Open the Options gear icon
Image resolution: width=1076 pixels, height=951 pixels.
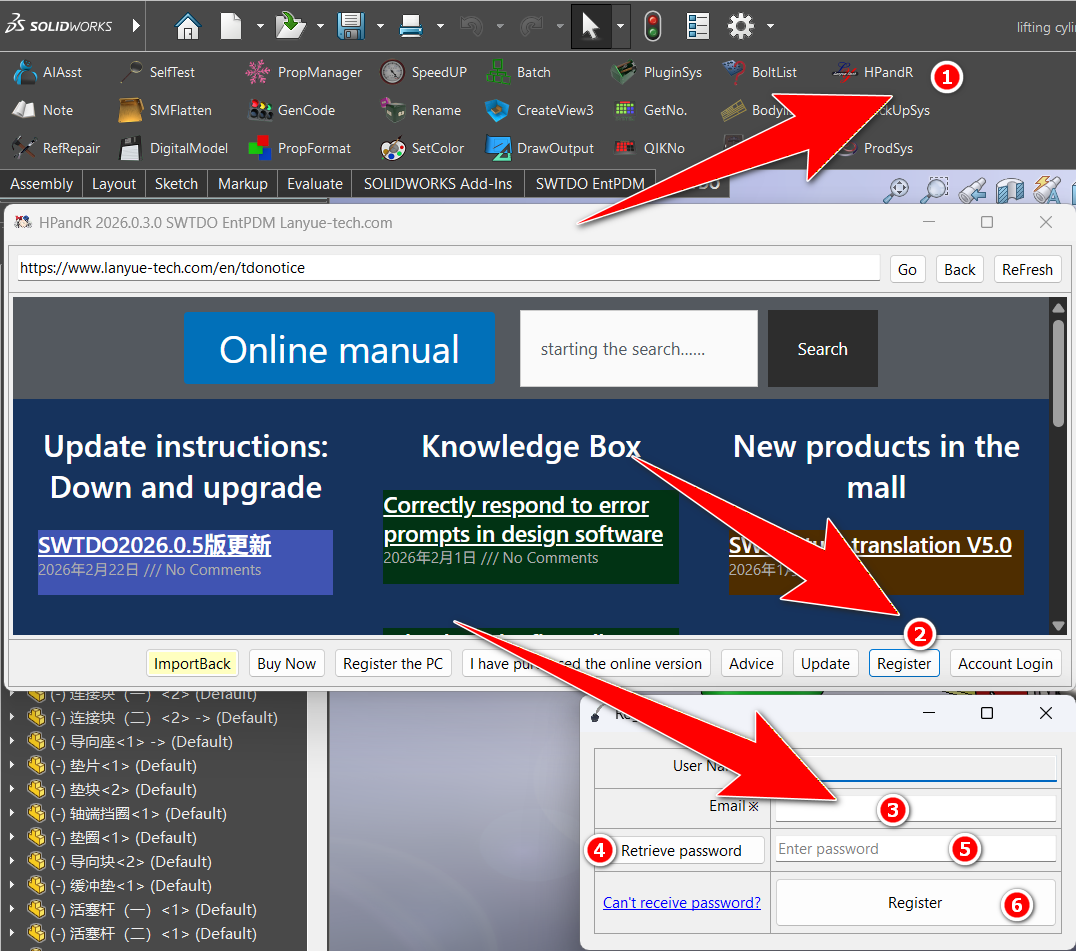[x=740, y=26]
